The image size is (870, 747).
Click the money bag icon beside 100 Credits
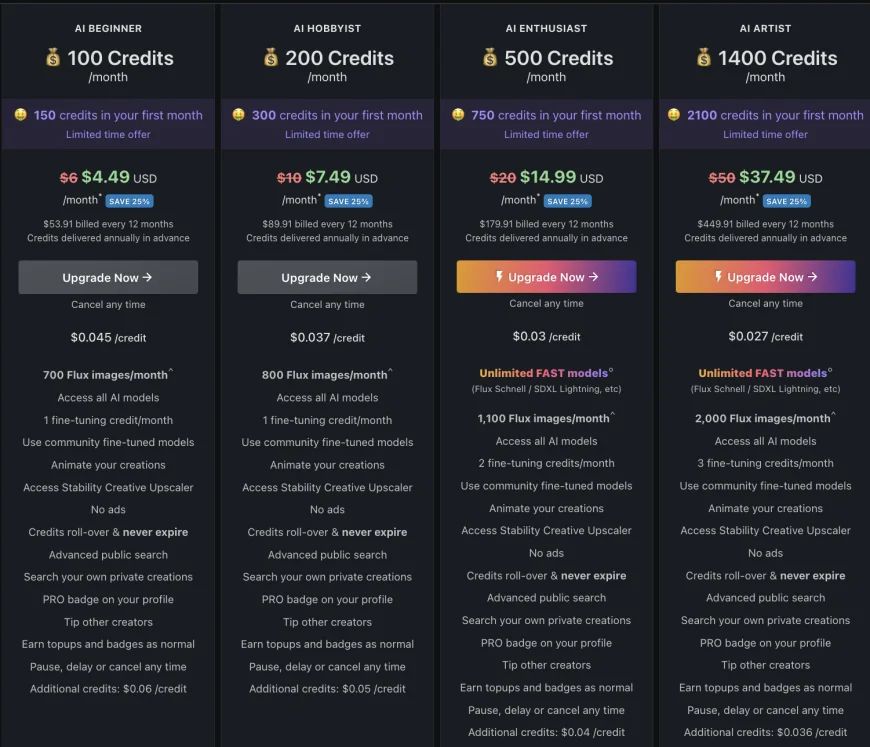(53, 58)
